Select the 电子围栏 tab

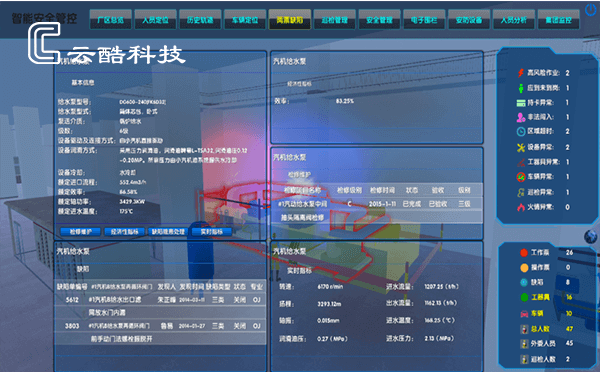pyautogui.click(x=424, y=20)
